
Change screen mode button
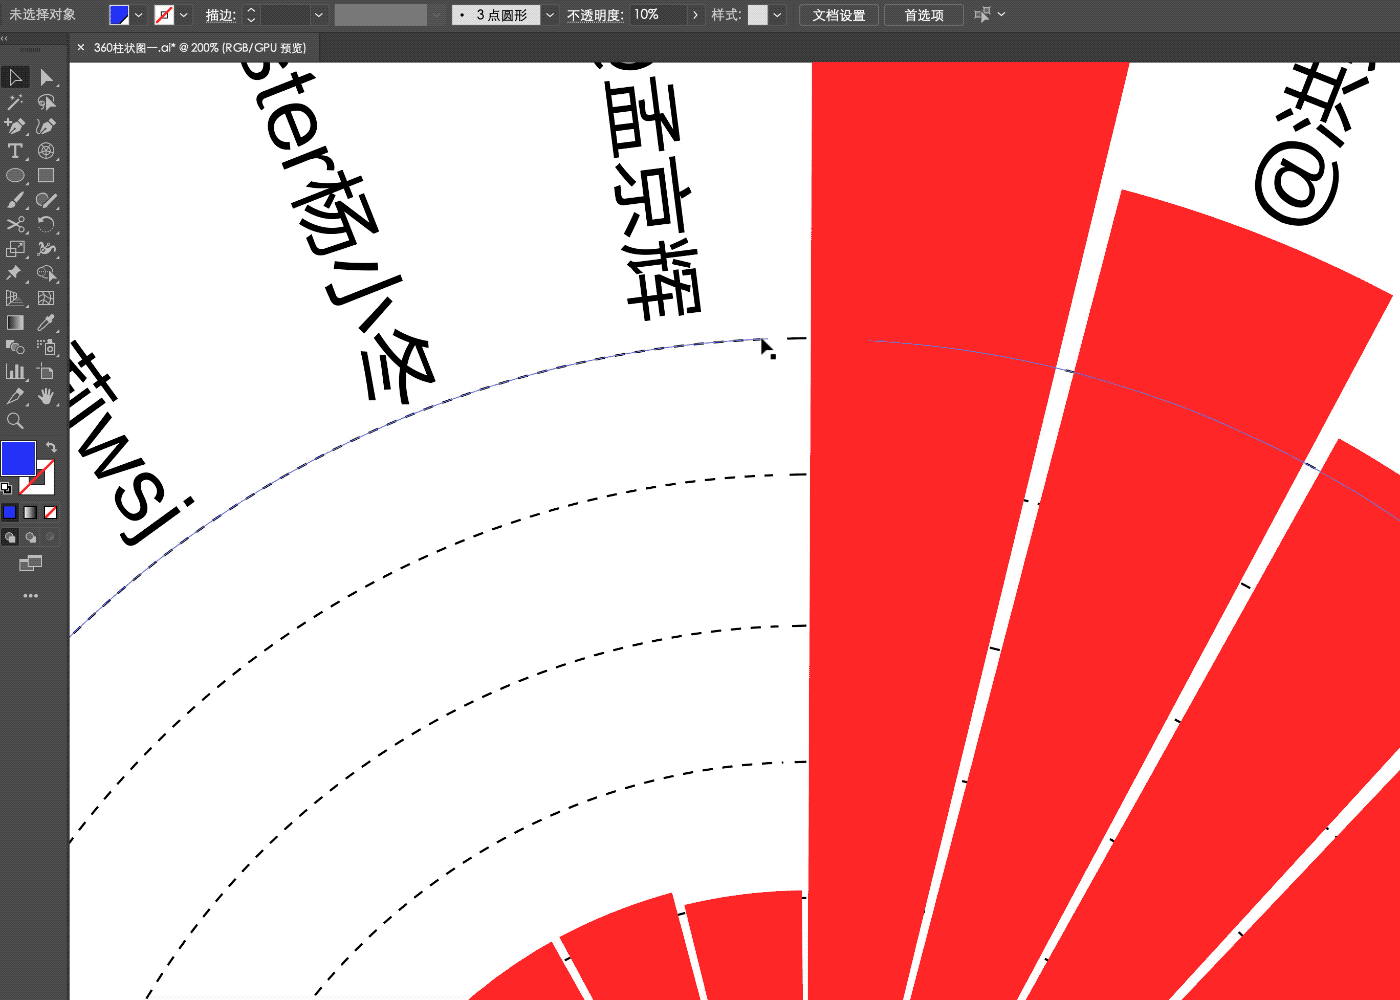30,564
